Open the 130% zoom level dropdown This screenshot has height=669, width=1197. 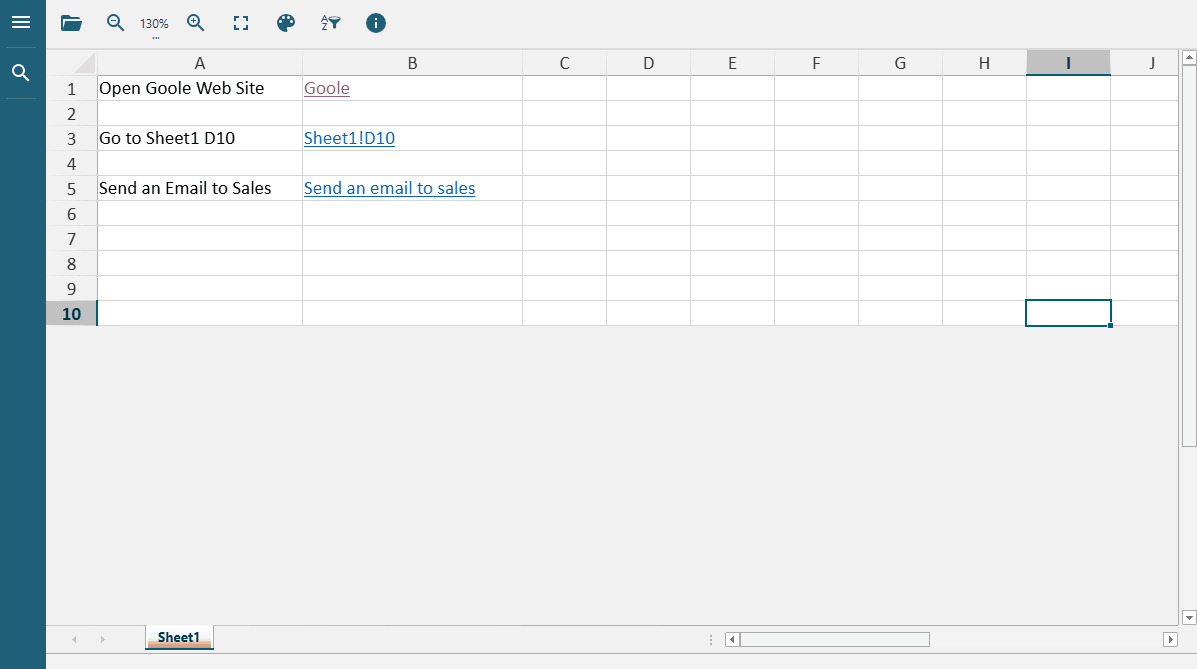pos(154,25)
